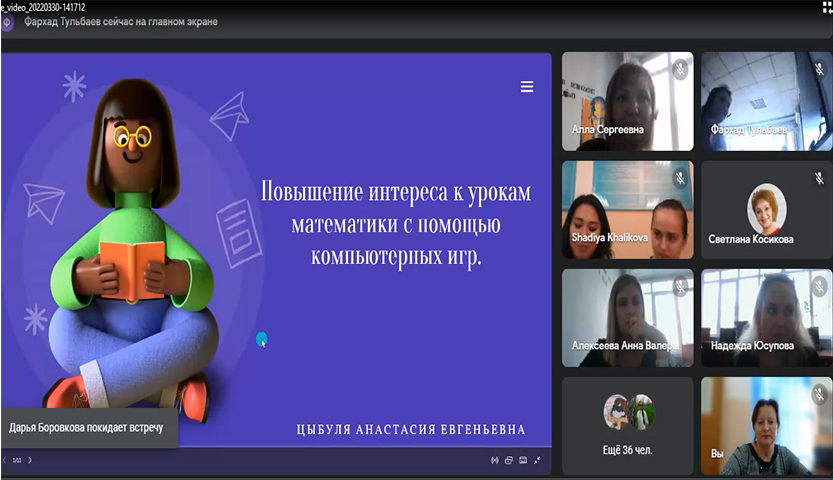833x480 pixels.
Task: Go to previous slide with left chevron
Action: 5,461
